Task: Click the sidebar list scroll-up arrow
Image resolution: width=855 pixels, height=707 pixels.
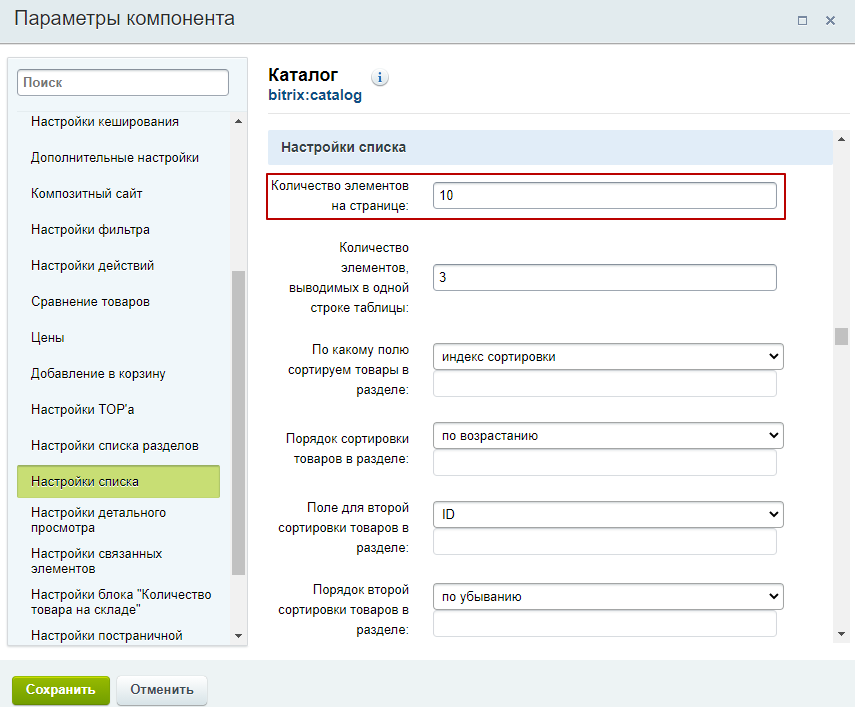Action: point(238,121)
